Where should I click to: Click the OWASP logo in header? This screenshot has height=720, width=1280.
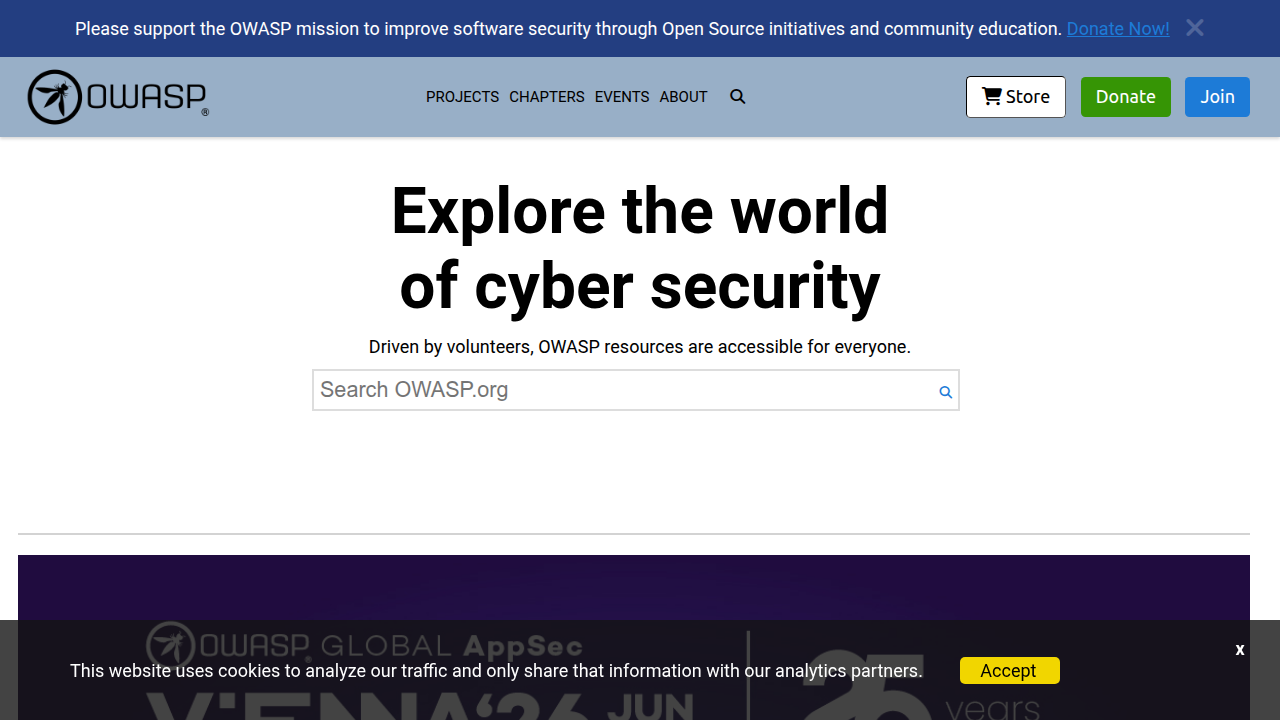coord(118,97)
